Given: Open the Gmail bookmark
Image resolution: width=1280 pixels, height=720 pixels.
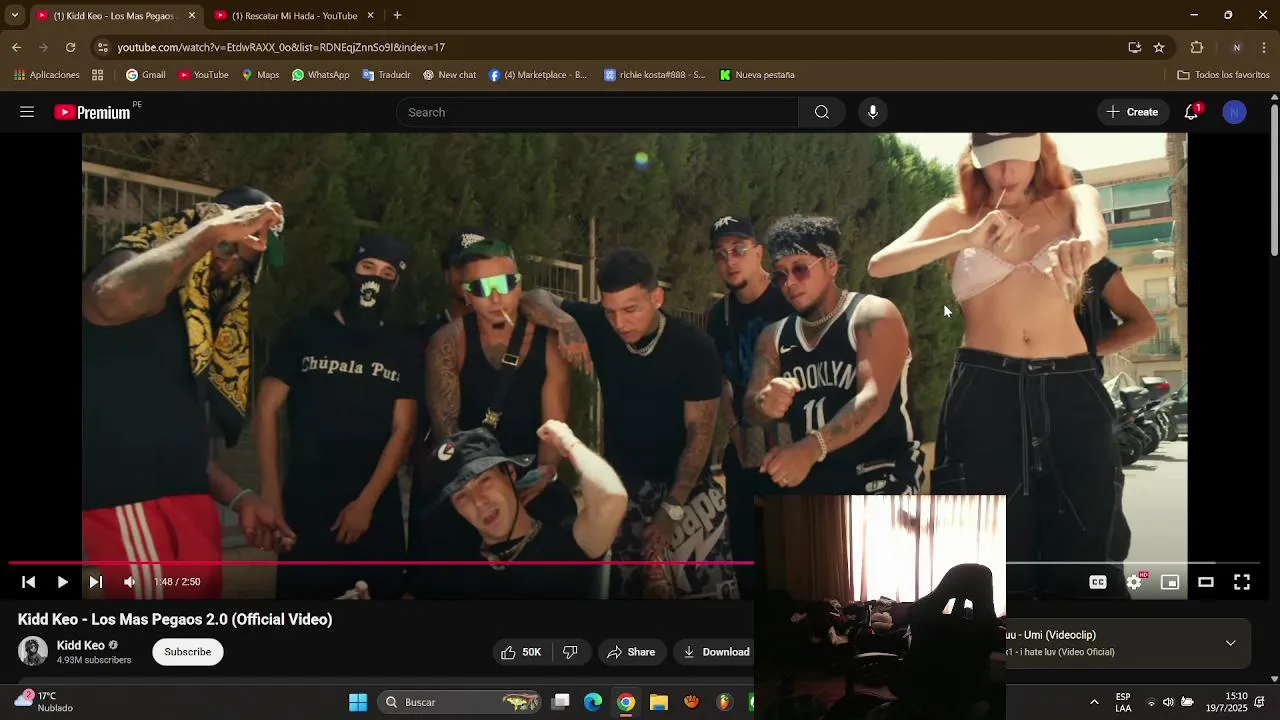Looking at the screenshot, I should pos(146,75).
